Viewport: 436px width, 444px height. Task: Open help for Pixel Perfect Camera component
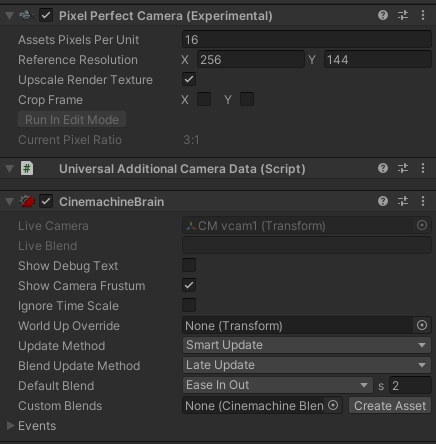(383, 15)
